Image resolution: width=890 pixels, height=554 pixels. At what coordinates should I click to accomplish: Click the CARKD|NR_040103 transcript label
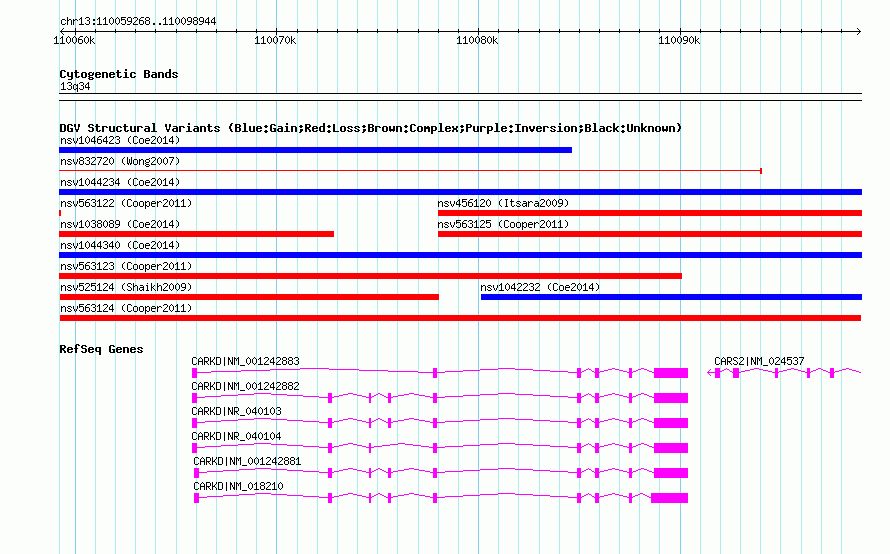pyautogui.click(x=236, y=412)
